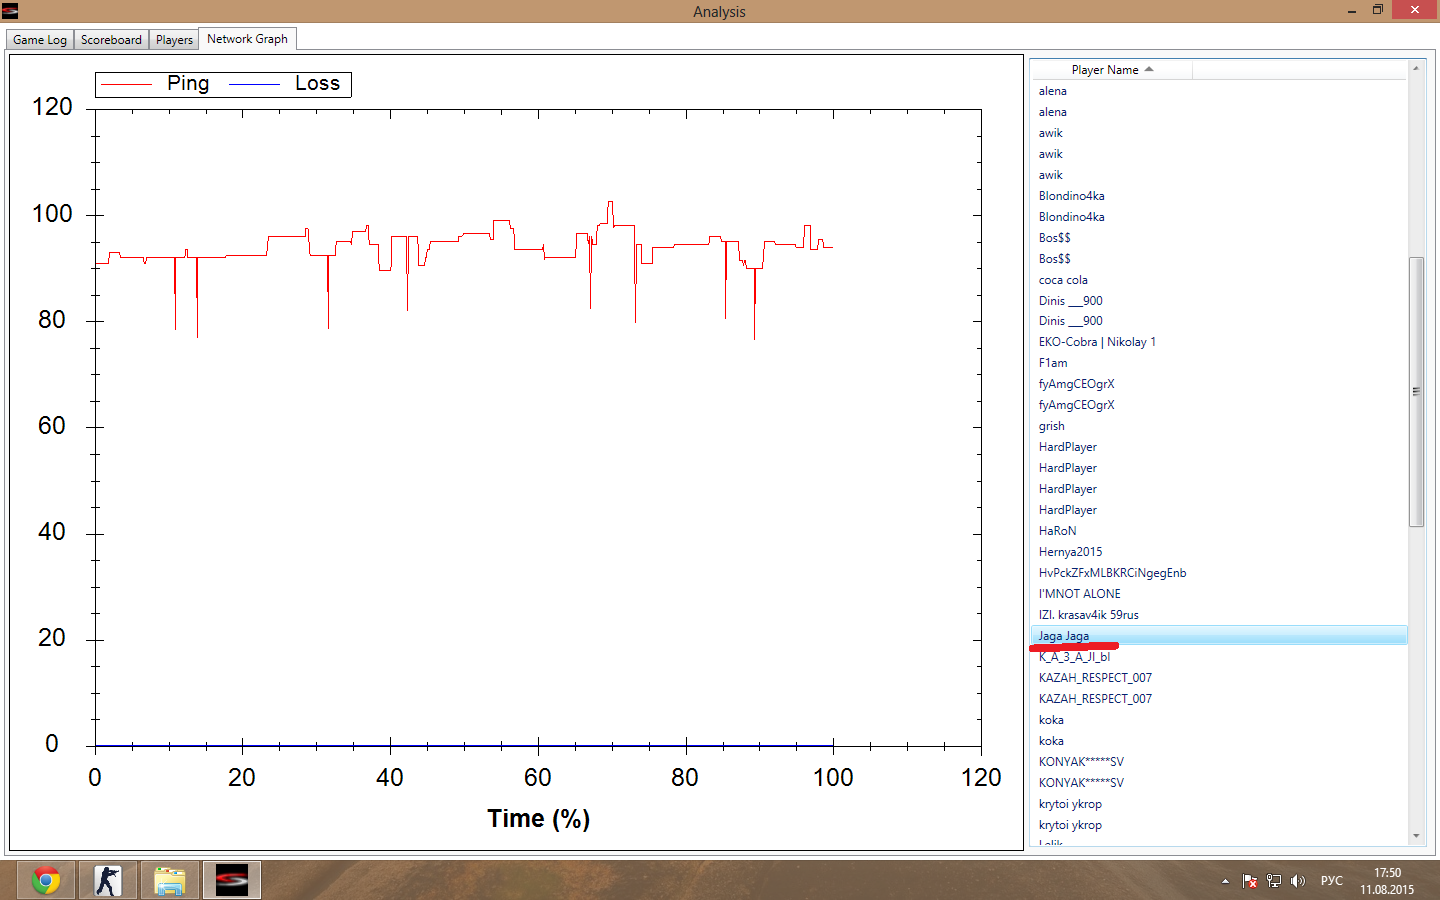The image size is (1440, 900).
Task: Select player coca cola
Action: [1219, 280]
